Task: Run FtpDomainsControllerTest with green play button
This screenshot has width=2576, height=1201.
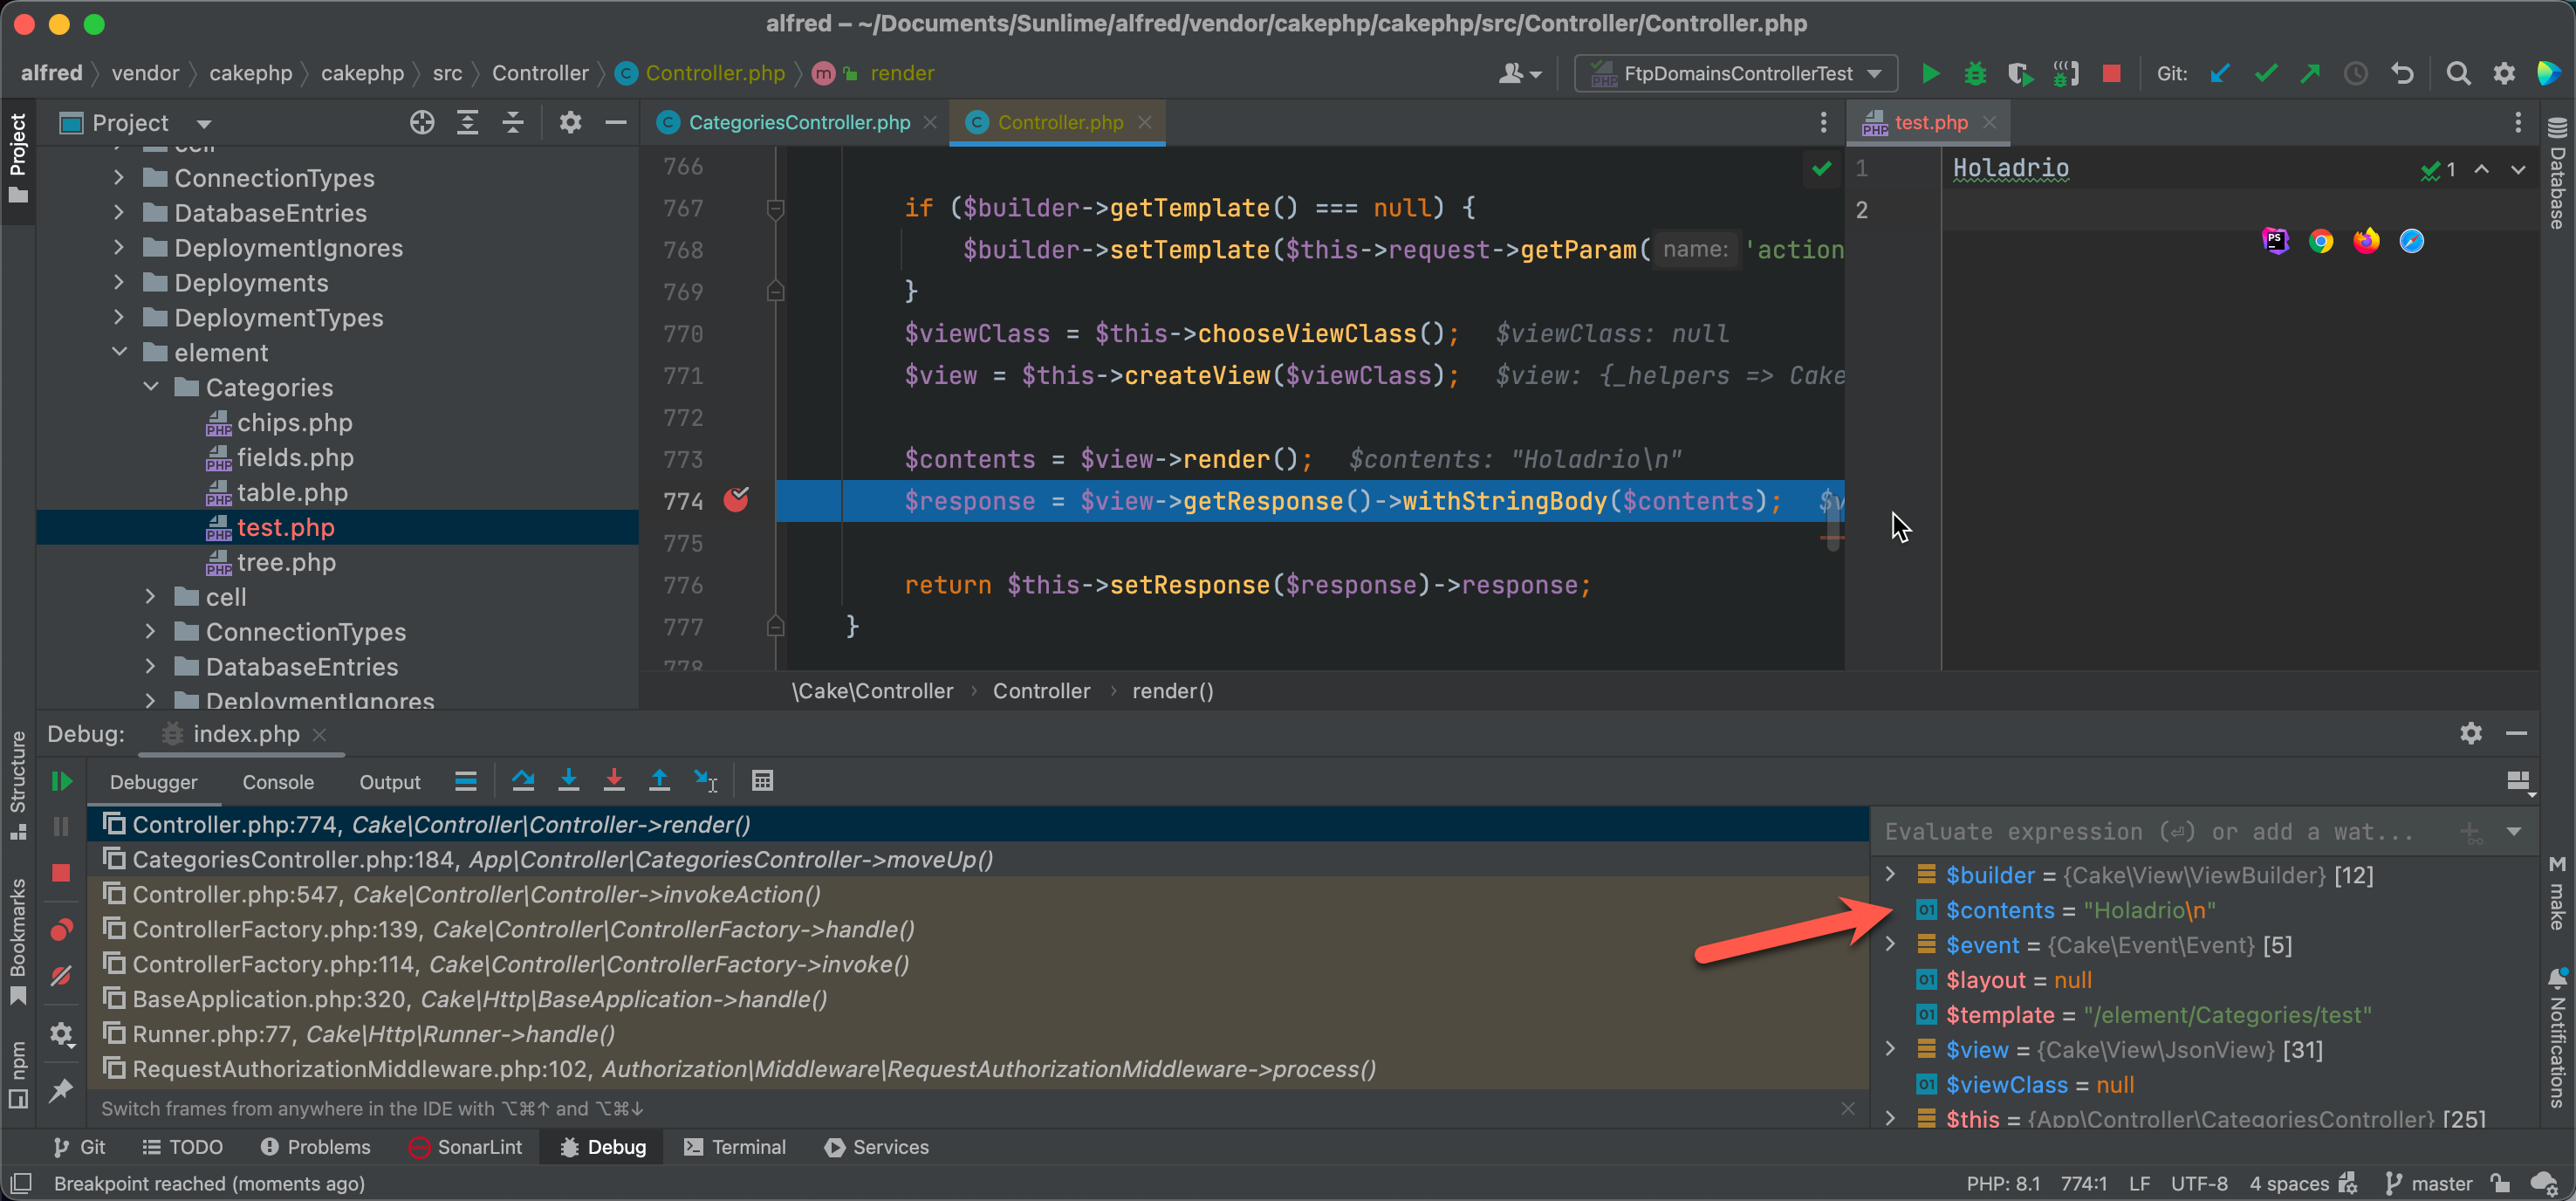Action: pyautogui.click(x=1930, y=73)
